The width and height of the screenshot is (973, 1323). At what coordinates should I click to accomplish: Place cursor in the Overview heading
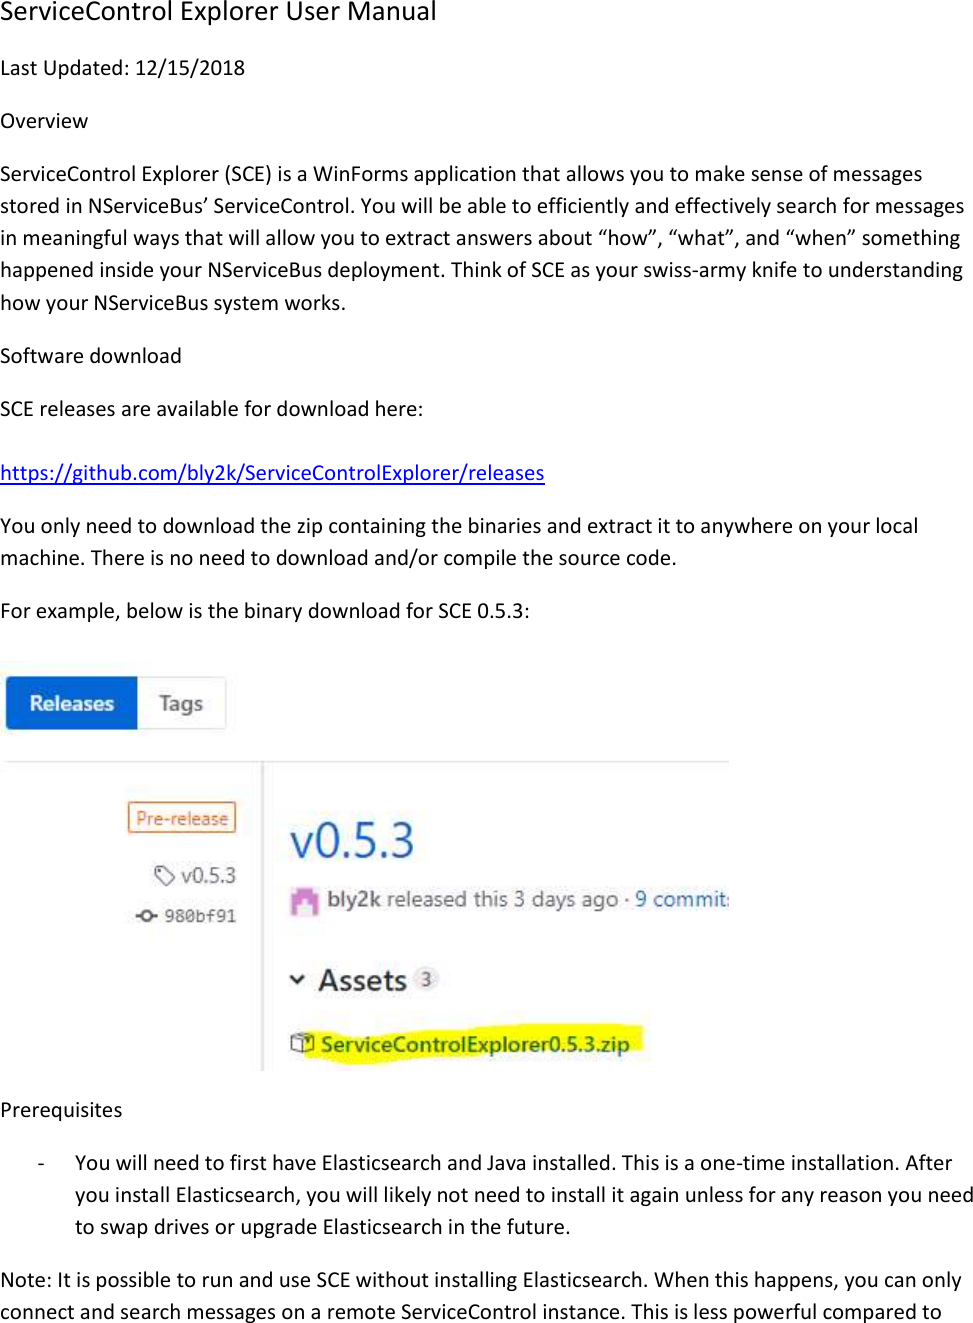[44, 120]
